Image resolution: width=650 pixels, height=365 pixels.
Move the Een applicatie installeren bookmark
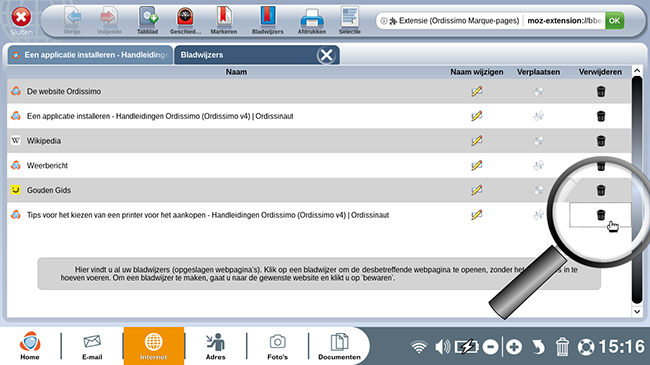click(x=538, y=116)
